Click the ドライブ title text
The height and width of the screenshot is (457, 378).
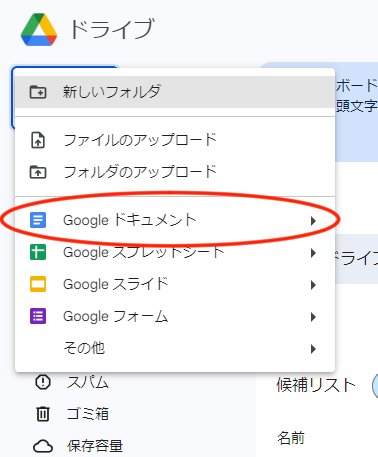[x=112, y=29]
